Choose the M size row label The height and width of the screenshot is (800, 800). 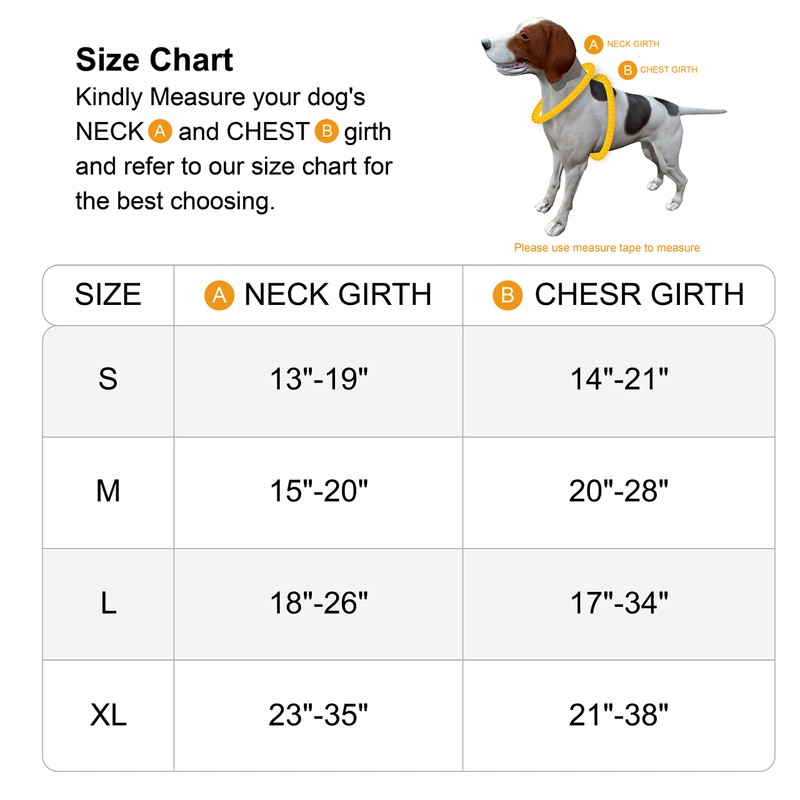(x=108, y=491)
